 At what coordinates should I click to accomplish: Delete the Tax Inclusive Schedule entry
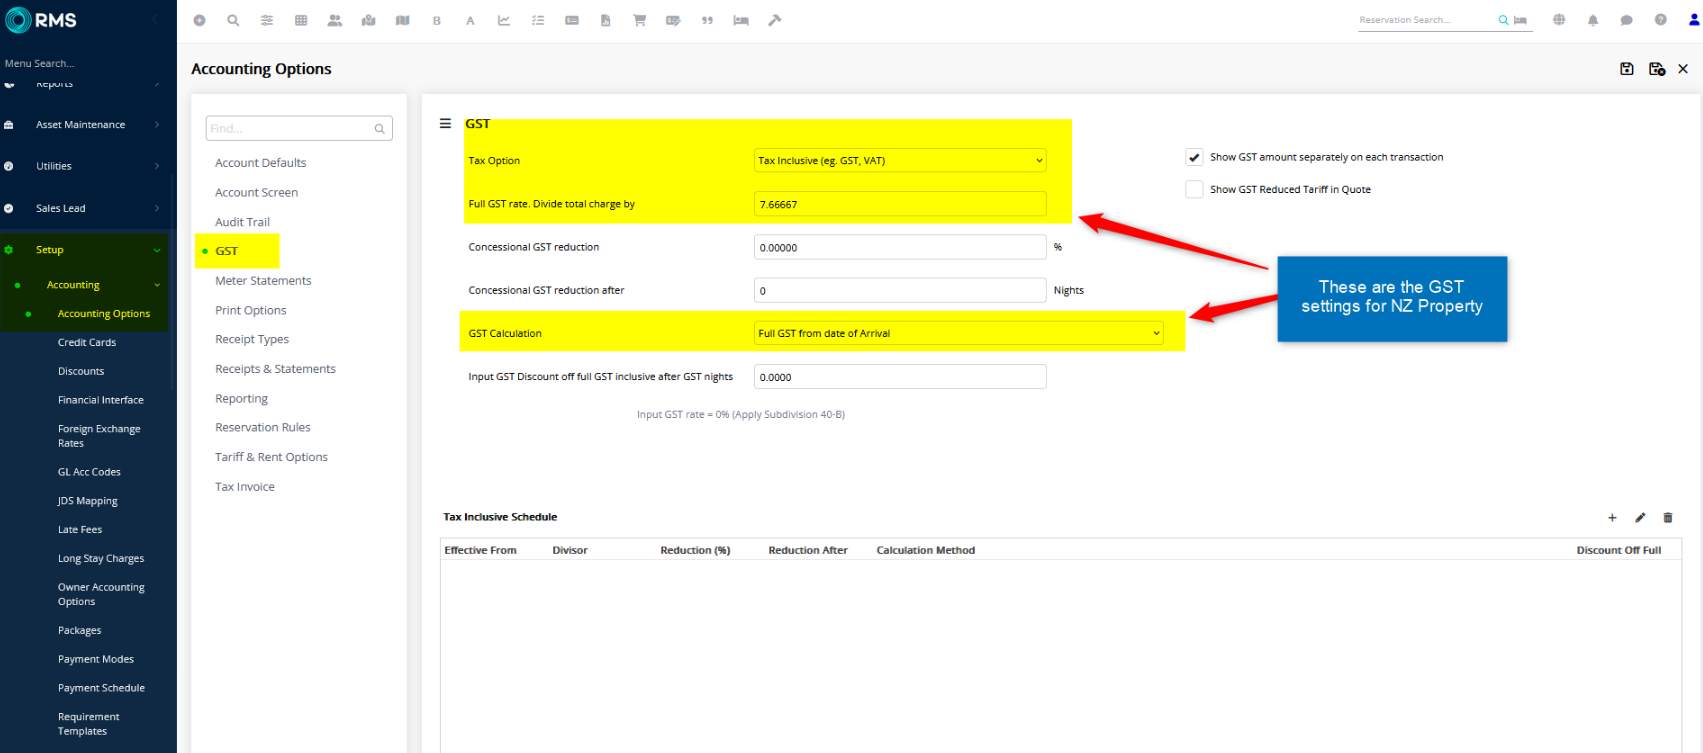point(1668,518)
